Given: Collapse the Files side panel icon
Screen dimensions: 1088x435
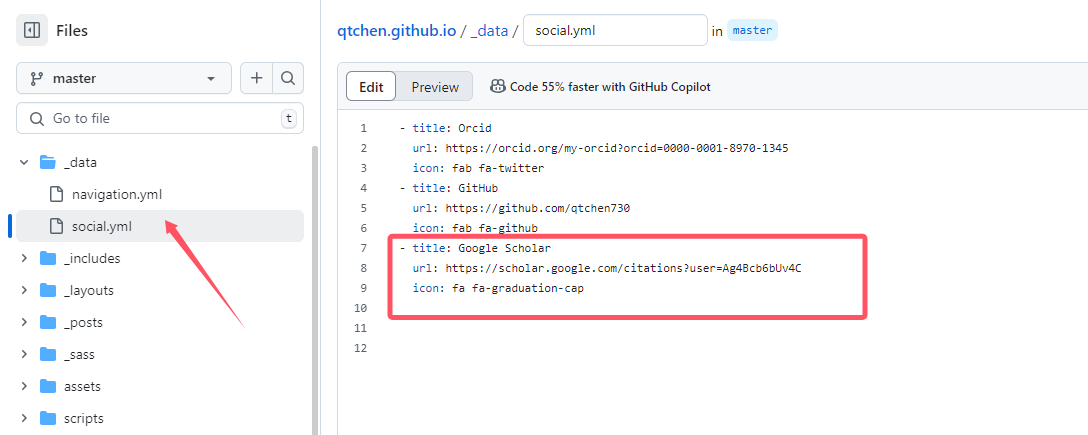Looking at the screenshot, I should pos(32,31).
